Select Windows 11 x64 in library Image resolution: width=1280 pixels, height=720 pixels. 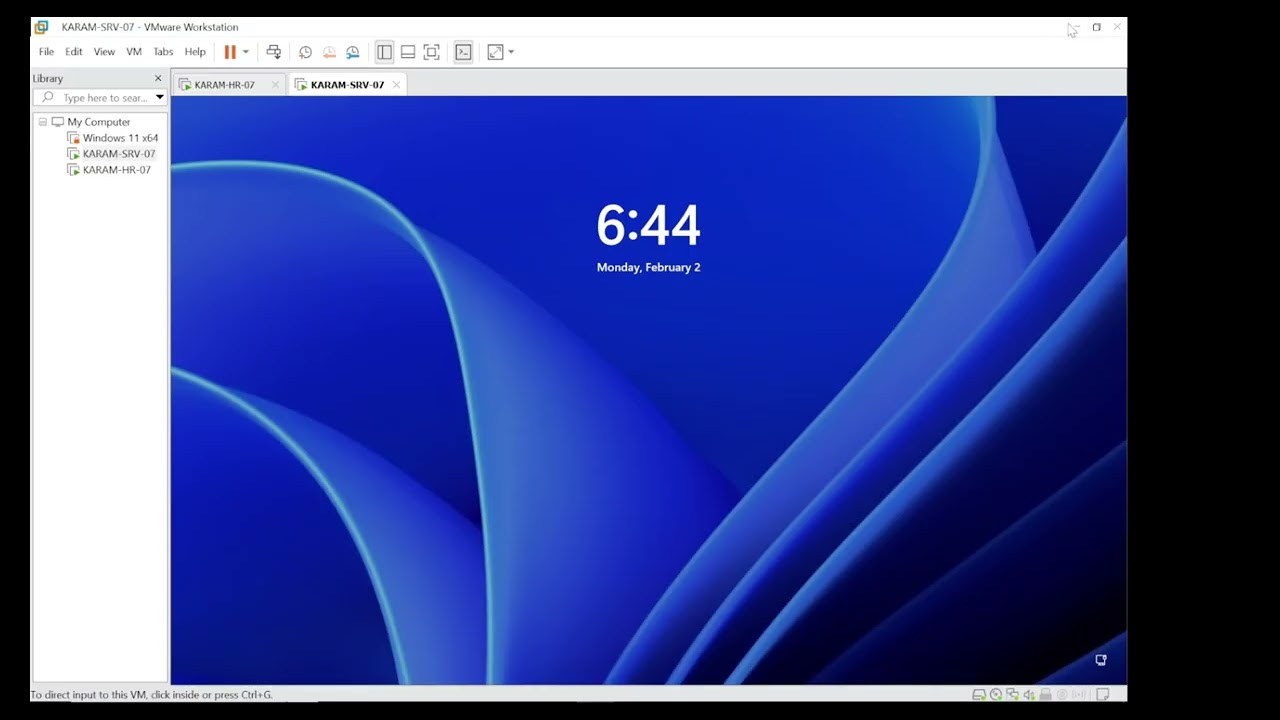click(x=120, y=138)
